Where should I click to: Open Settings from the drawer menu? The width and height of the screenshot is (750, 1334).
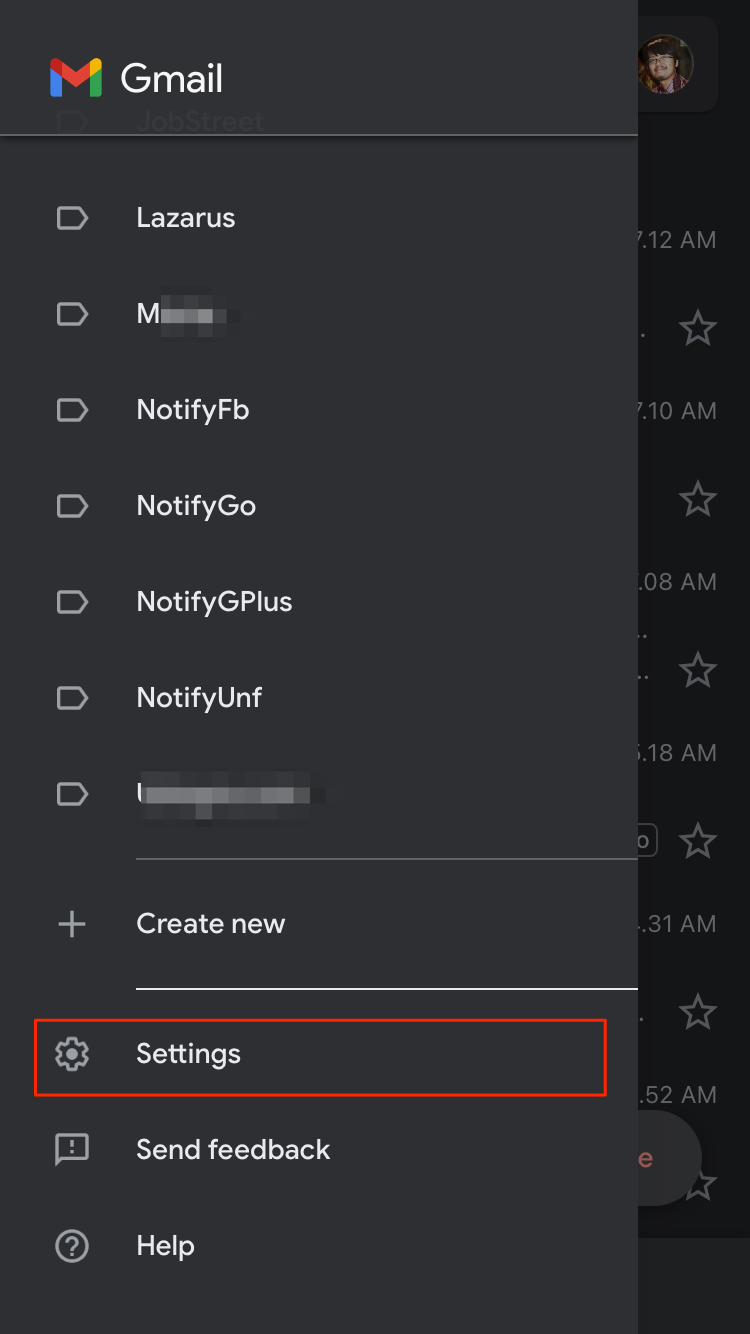(x=320, y=1055)
